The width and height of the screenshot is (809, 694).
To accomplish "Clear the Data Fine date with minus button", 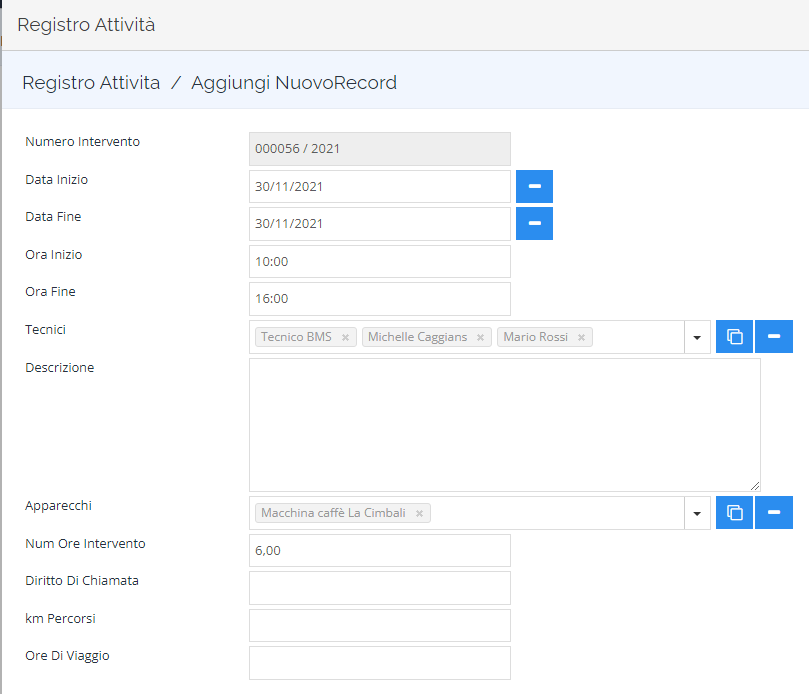I will (534, 223).
